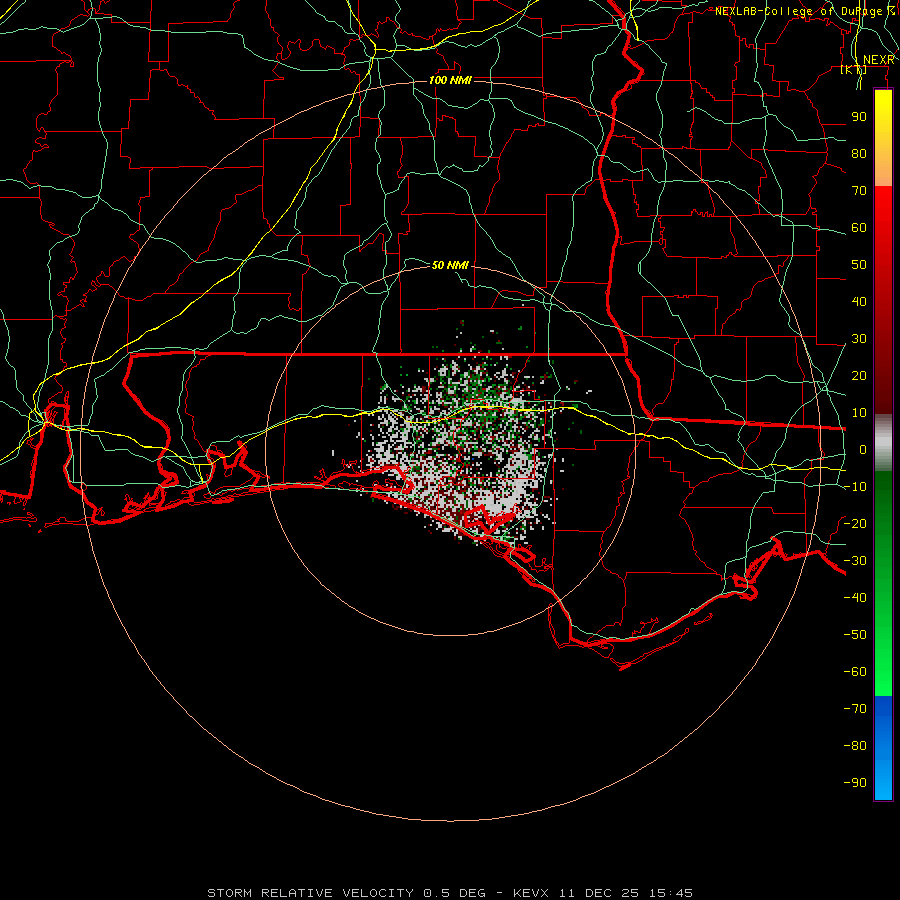900x900 pixels.
Task: Click the 15:45 timestamp text
Action: [671, 893]
